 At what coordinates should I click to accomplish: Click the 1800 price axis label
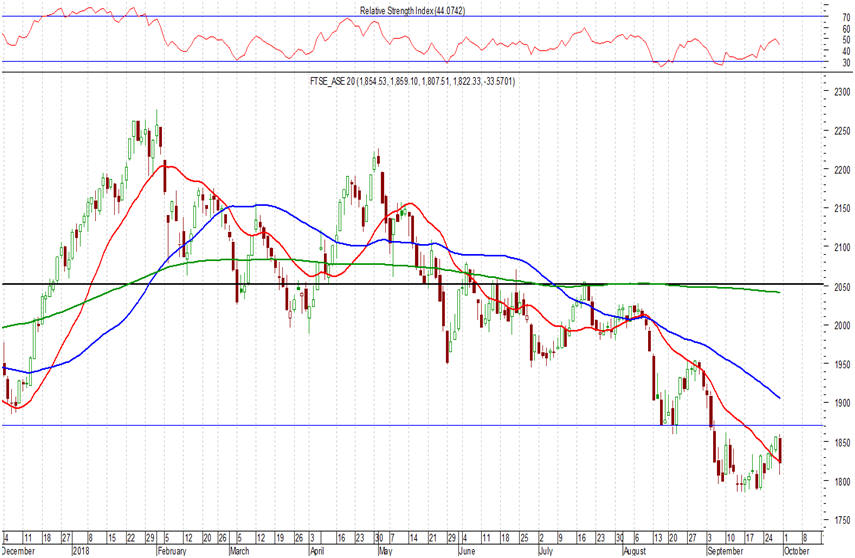tap(842, 482)
